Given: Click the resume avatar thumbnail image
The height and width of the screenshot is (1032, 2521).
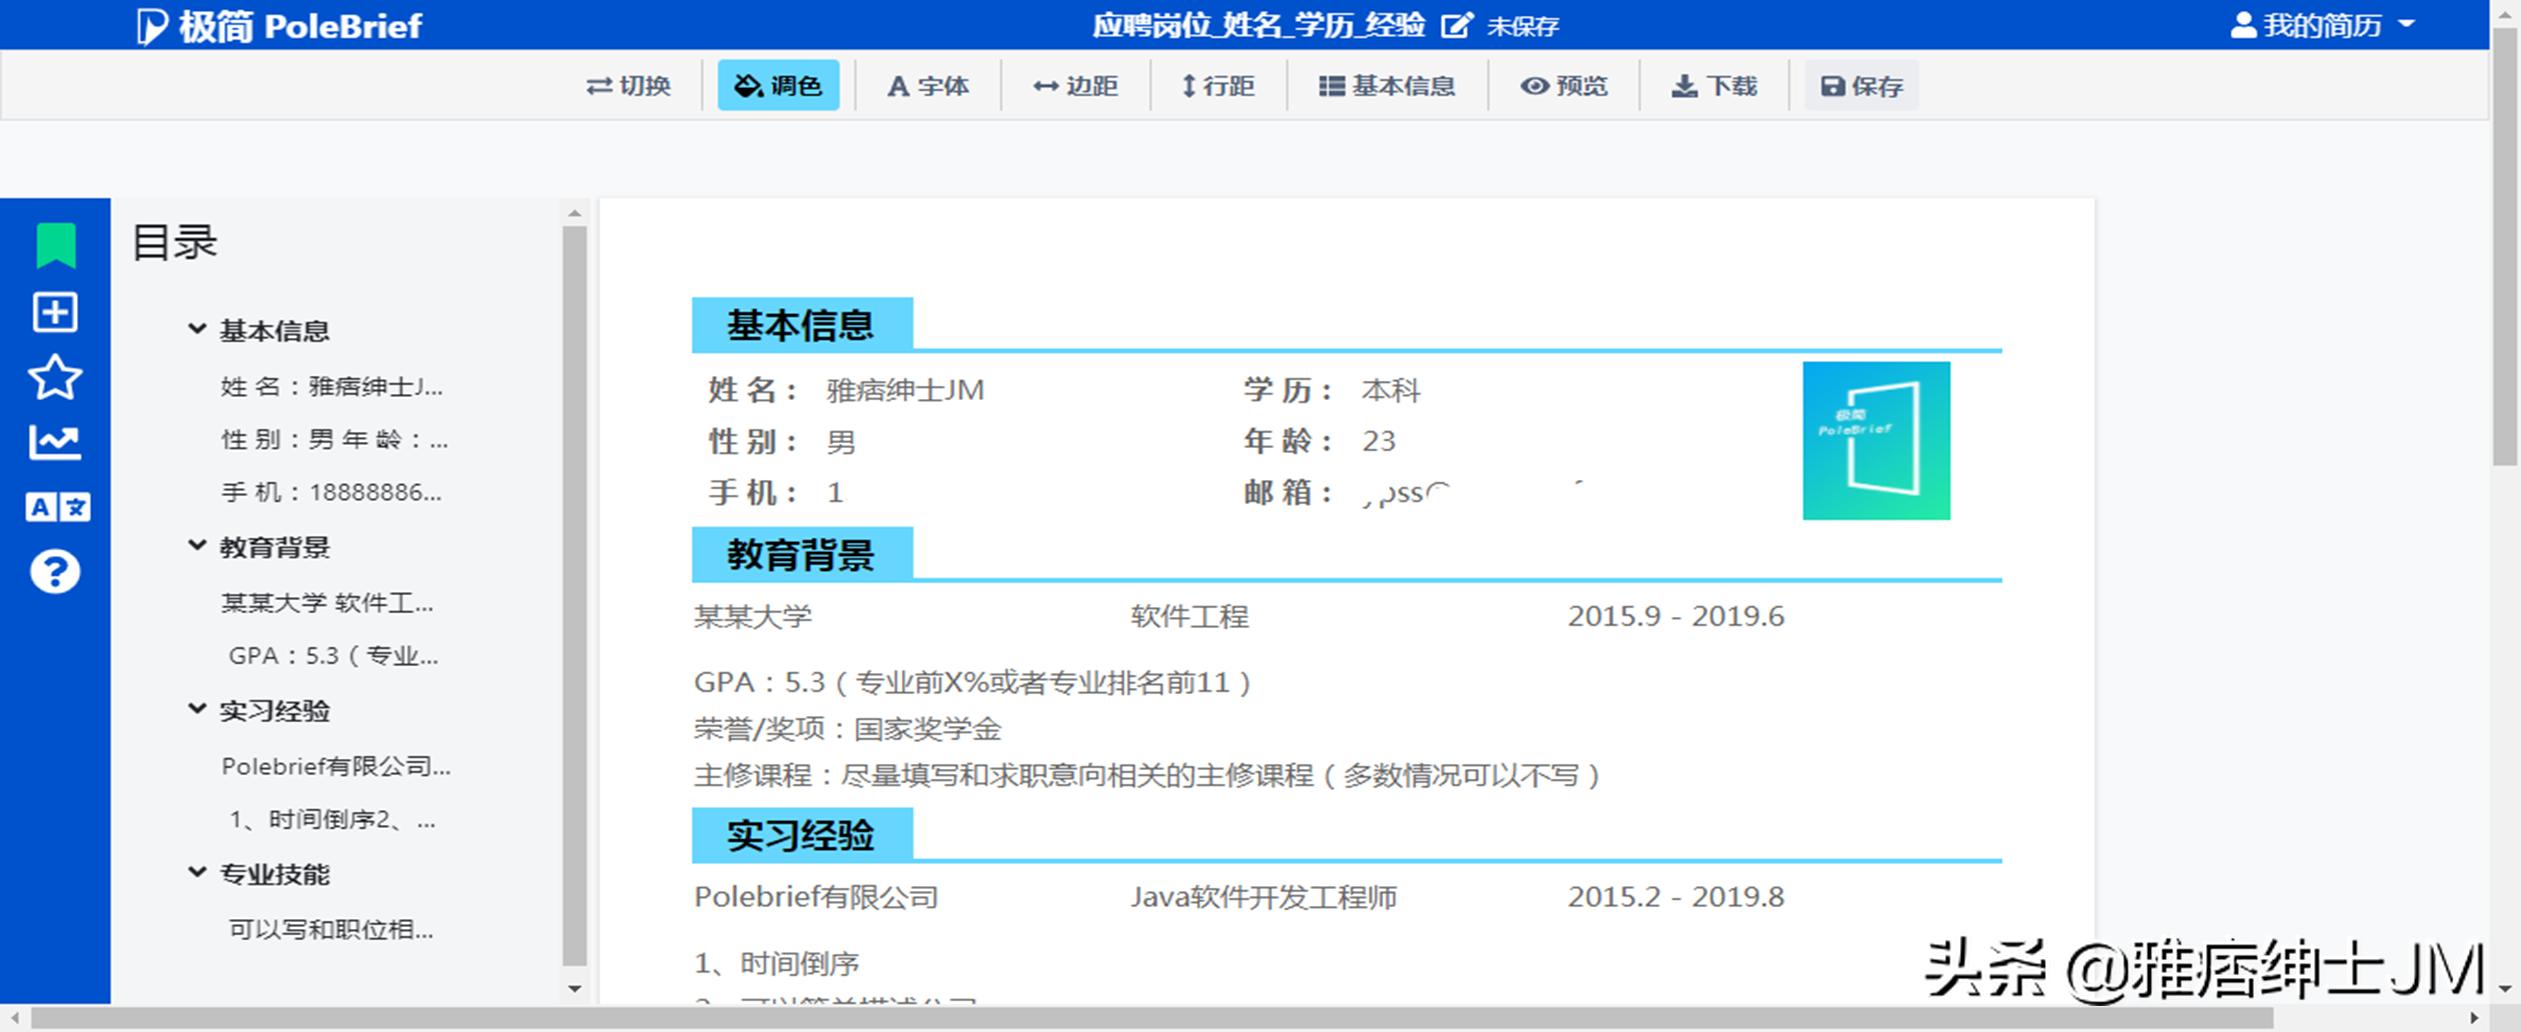Looking at the screenshot, I should [x=1876, y=440].
